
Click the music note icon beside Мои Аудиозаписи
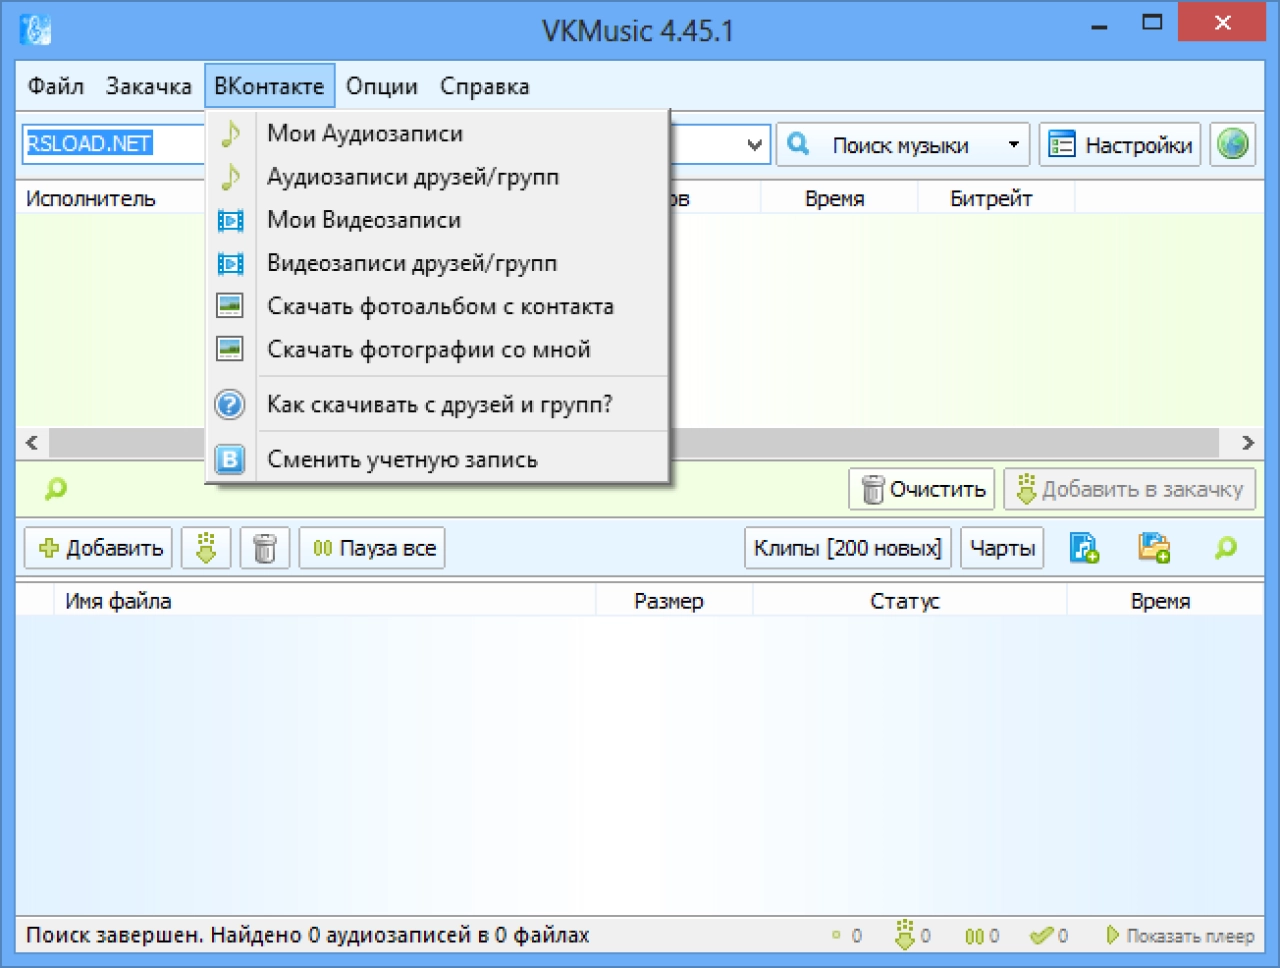coord(230,133)
